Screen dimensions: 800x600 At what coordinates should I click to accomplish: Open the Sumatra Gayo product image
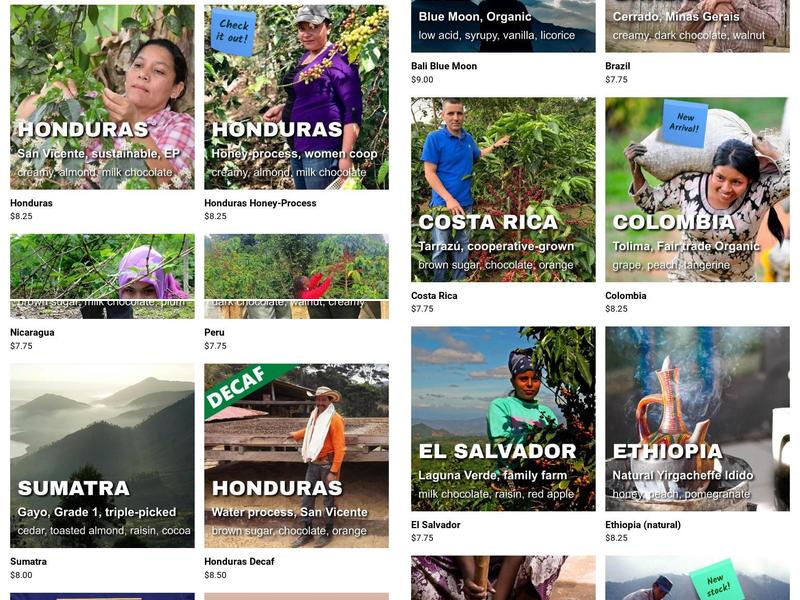102,456
